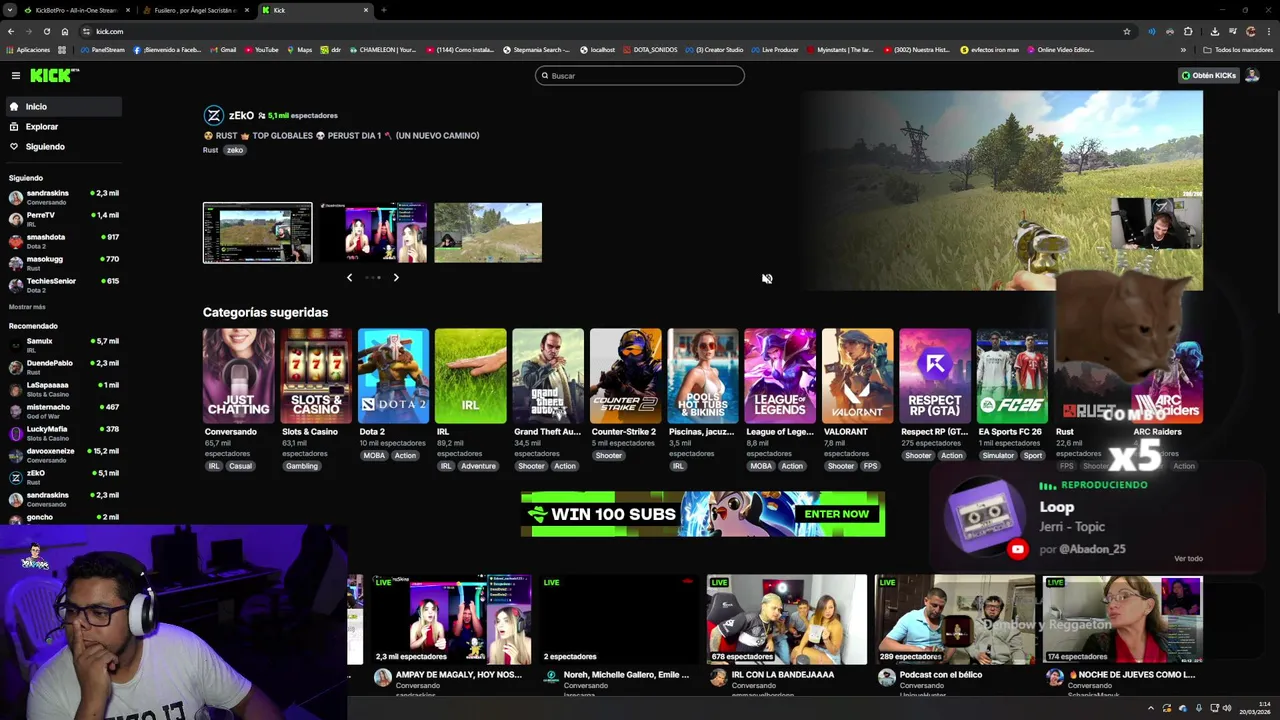Select the first featured Rust stream thumbnail
This screenshot has height=720, width=1280.
257,233
